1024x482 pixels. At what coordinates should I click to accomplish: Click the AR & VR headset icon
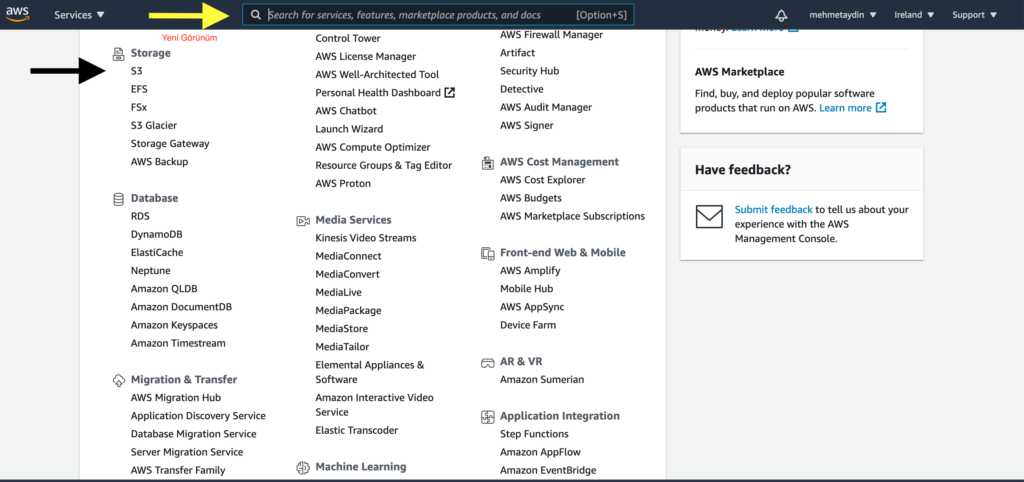coord(487,362)
